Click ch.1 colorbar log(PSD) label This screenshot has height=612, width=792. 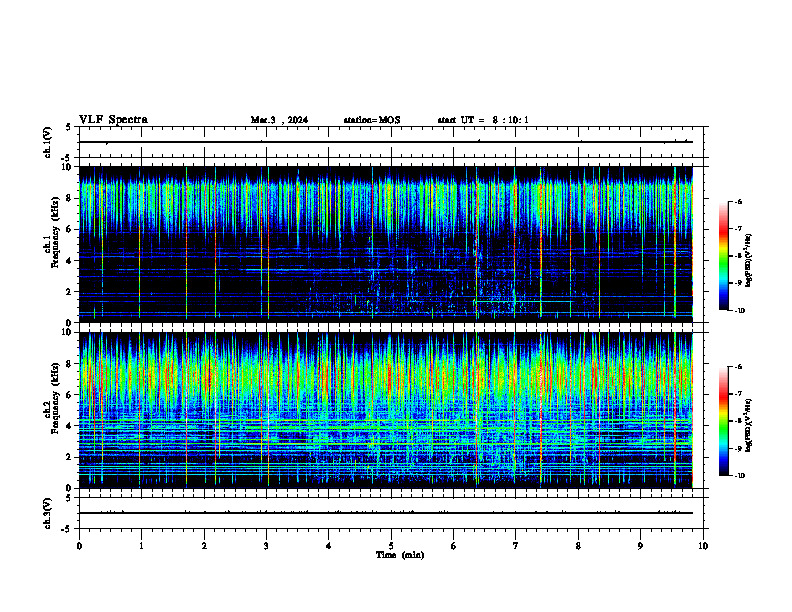click(749, 261)
